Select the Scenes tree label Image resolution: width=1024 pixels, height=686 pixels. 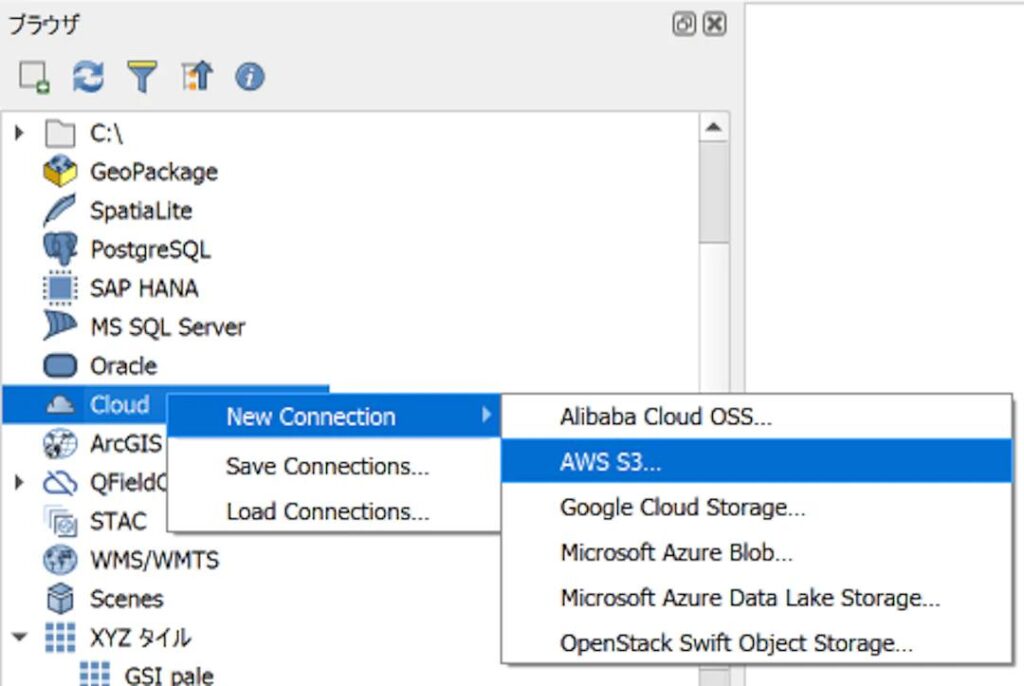click(x=127, y=599)
